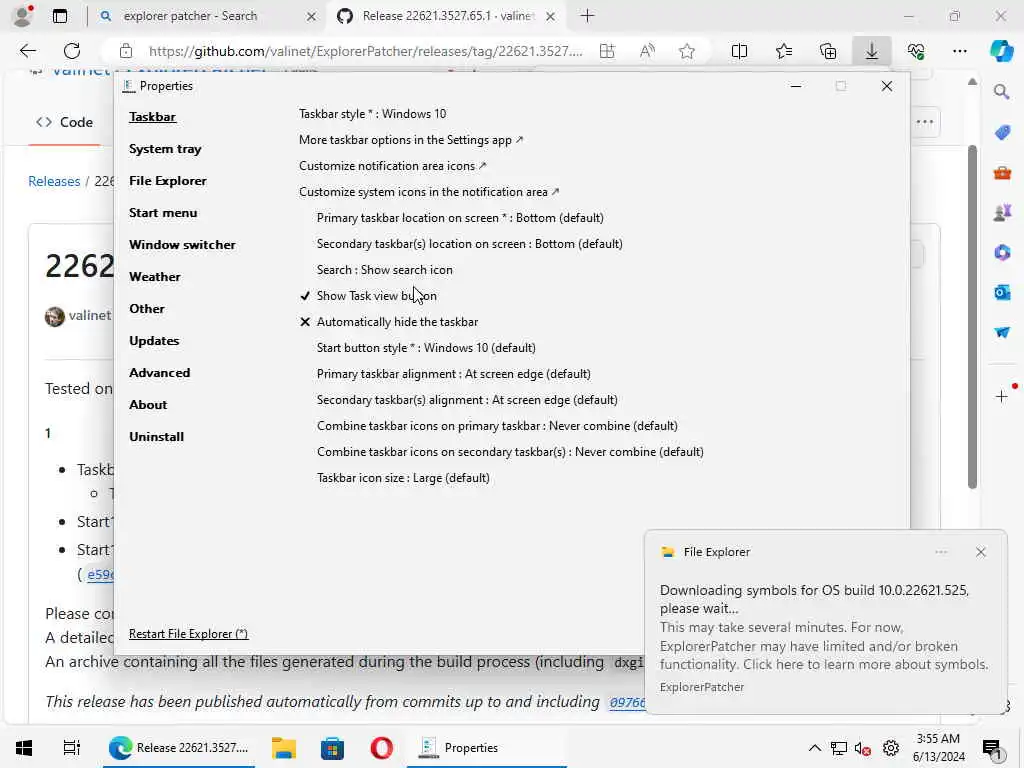Open Edge sidebar Microsoft 365 icon
This screenshot has height=768, width=1024.
pyautogui.click(x=1002, y=252)
